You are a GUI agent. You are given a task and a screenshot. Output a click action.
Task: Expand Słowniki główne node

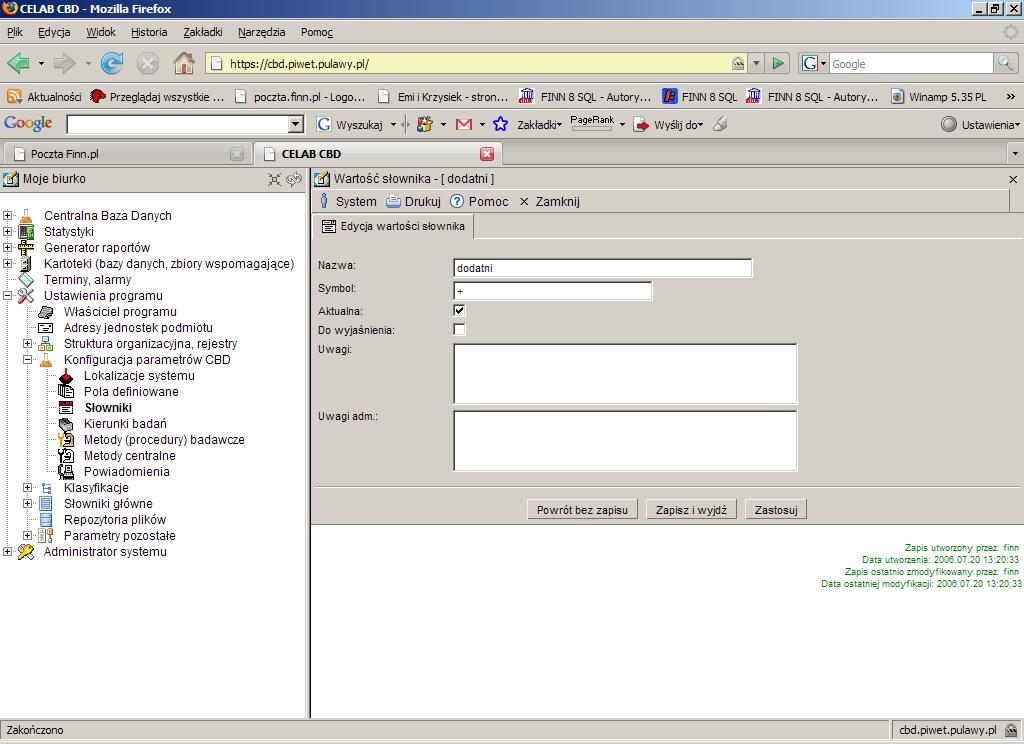click(27, 503)
